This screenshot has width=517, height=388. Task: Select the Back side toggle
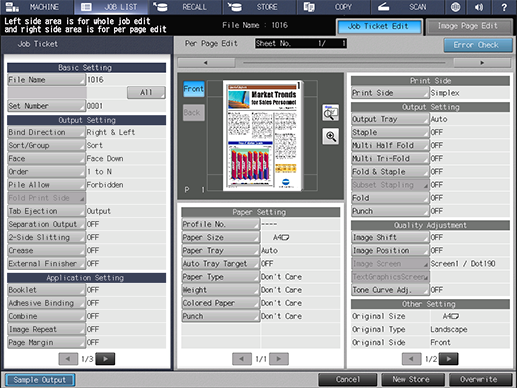coord(194,113)
